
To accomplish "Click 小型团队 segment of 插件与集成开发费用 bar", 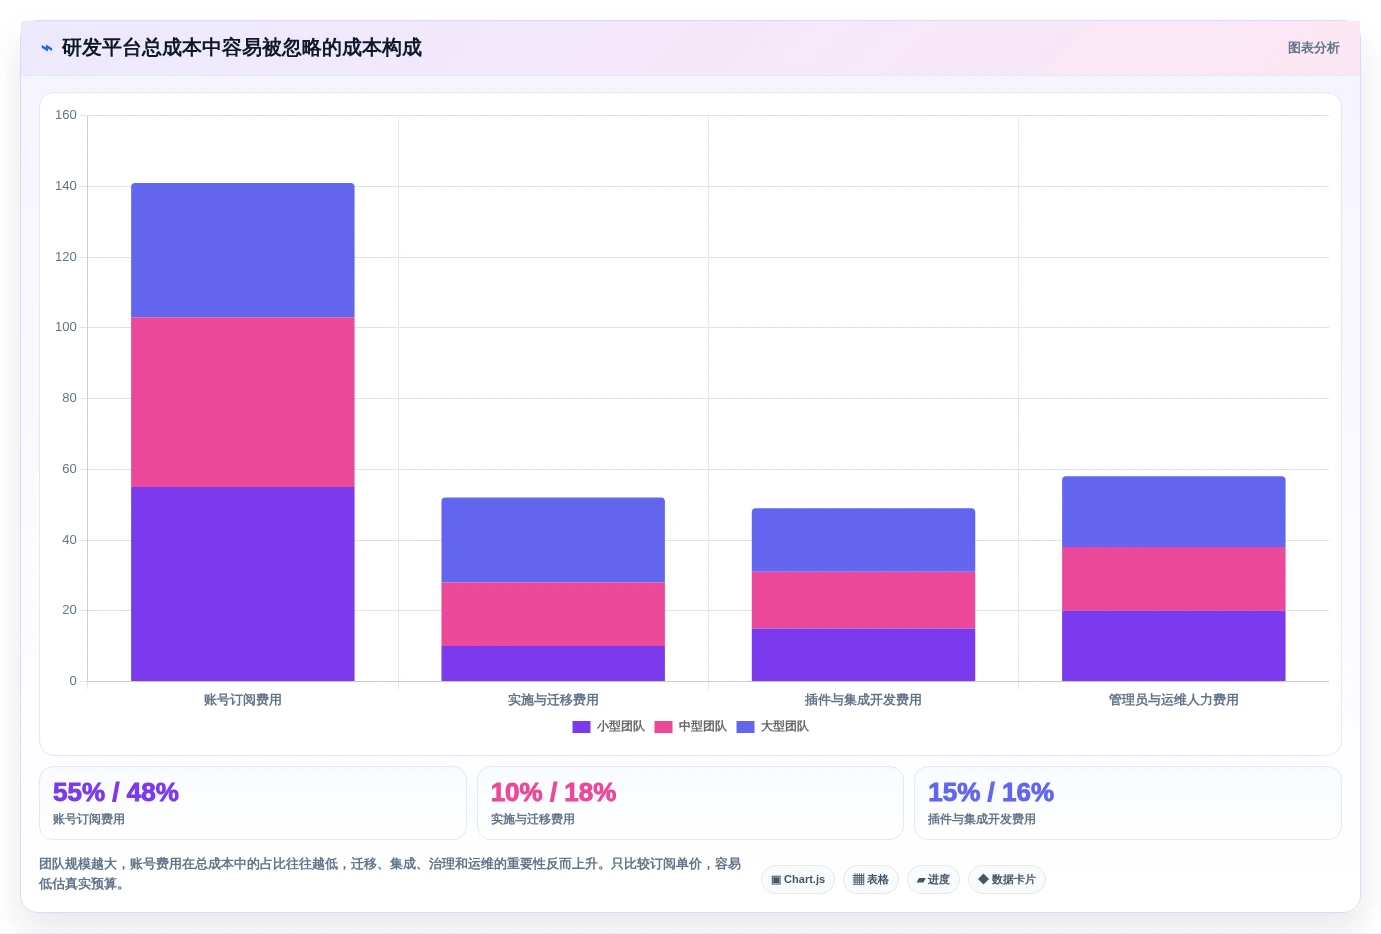I will point(863,655).
